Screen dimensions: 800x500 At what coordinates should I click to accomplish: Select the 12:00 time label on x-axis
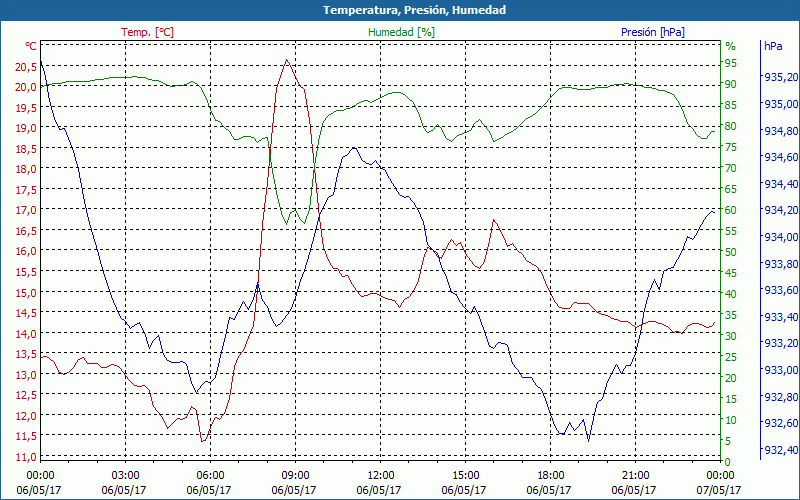380,477
